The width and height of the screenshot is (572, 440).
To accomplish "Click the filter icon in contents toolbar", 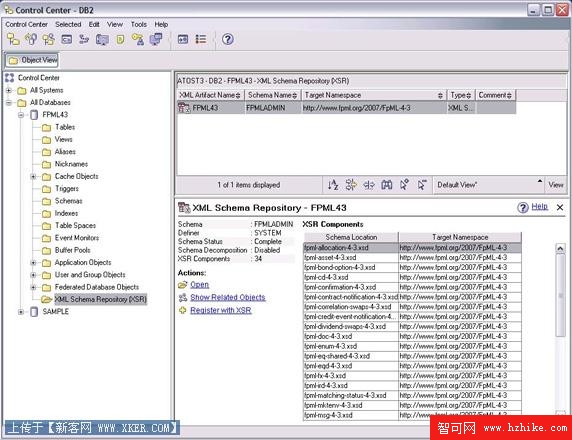I will pyautogui.click(x=351, y=185).
